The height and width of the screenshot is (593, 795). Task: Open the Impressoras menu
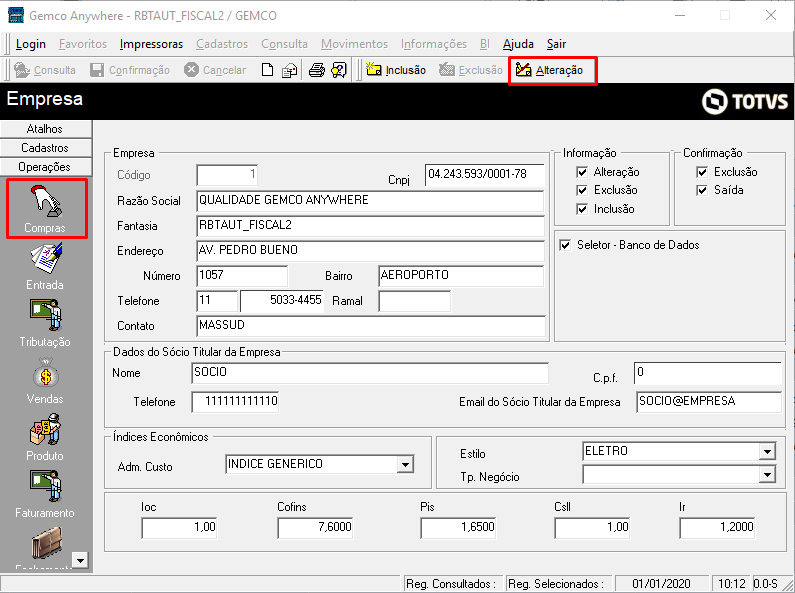click(x=151, y=44)
